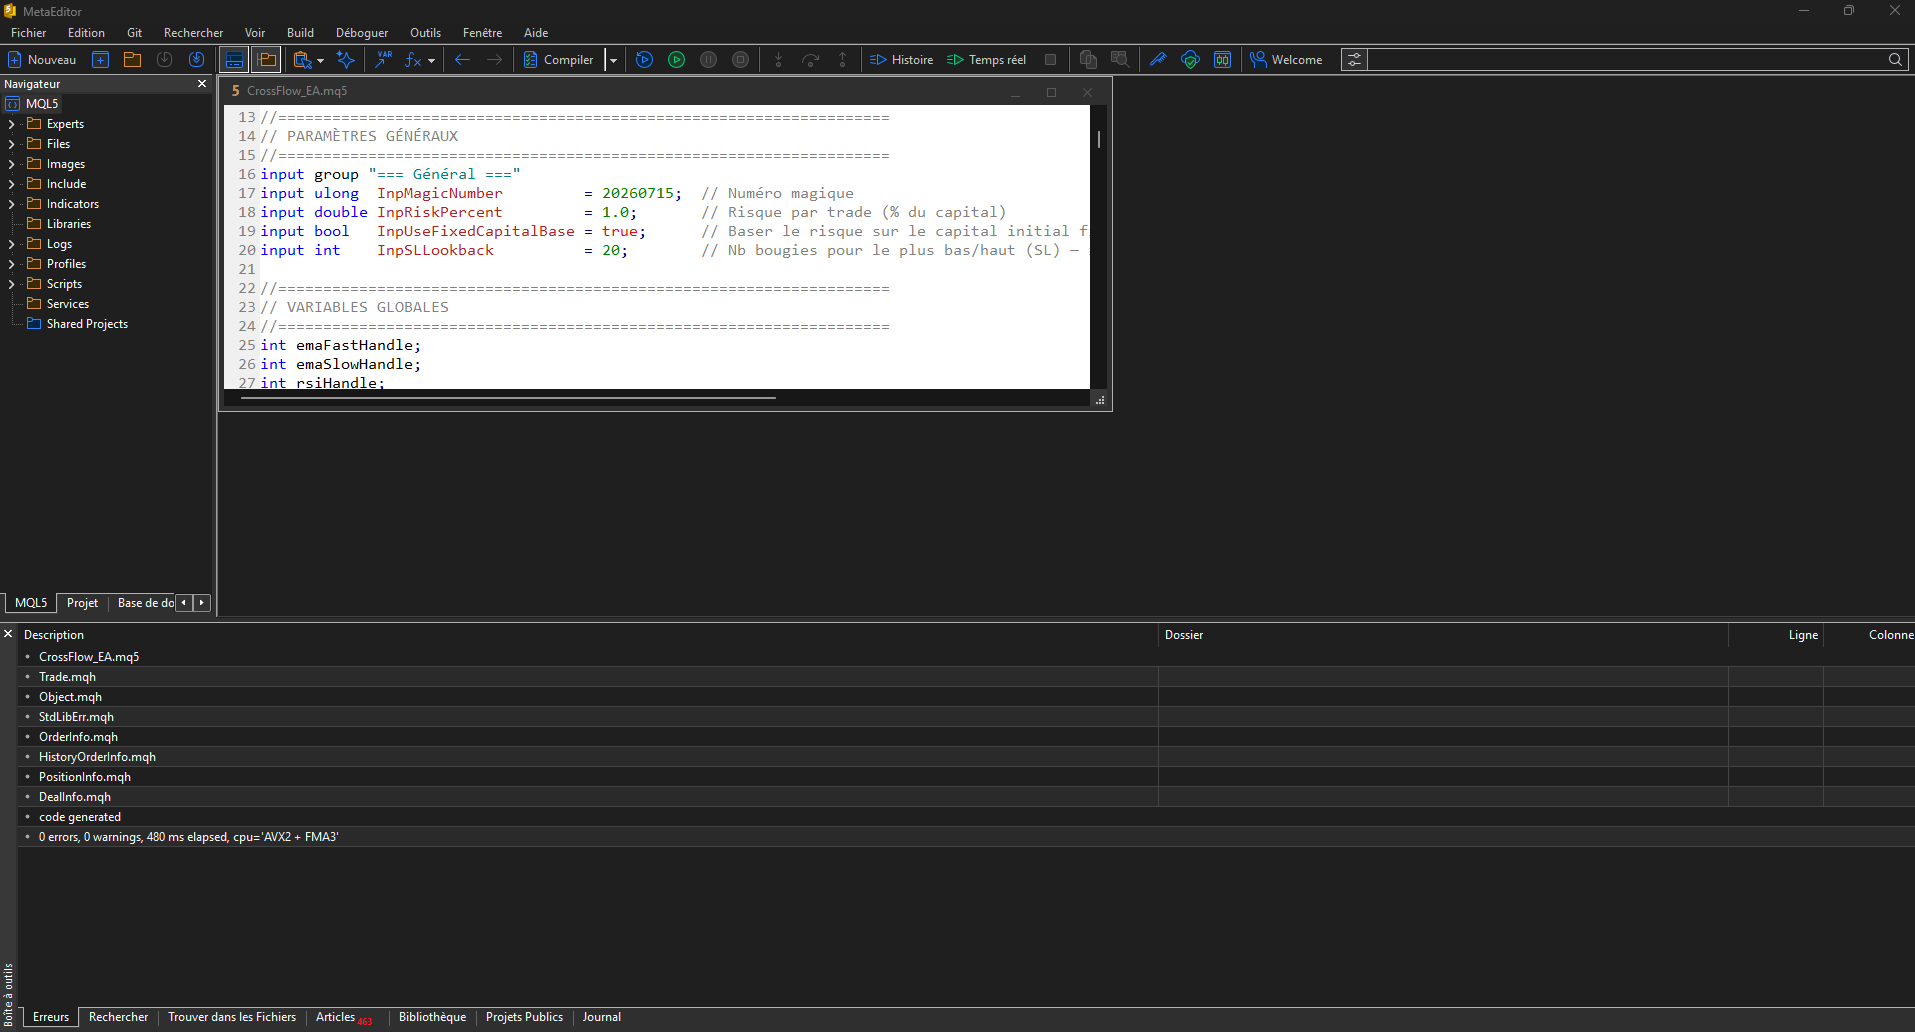Expand the Indicators folder in Navigator

(11, 204)
